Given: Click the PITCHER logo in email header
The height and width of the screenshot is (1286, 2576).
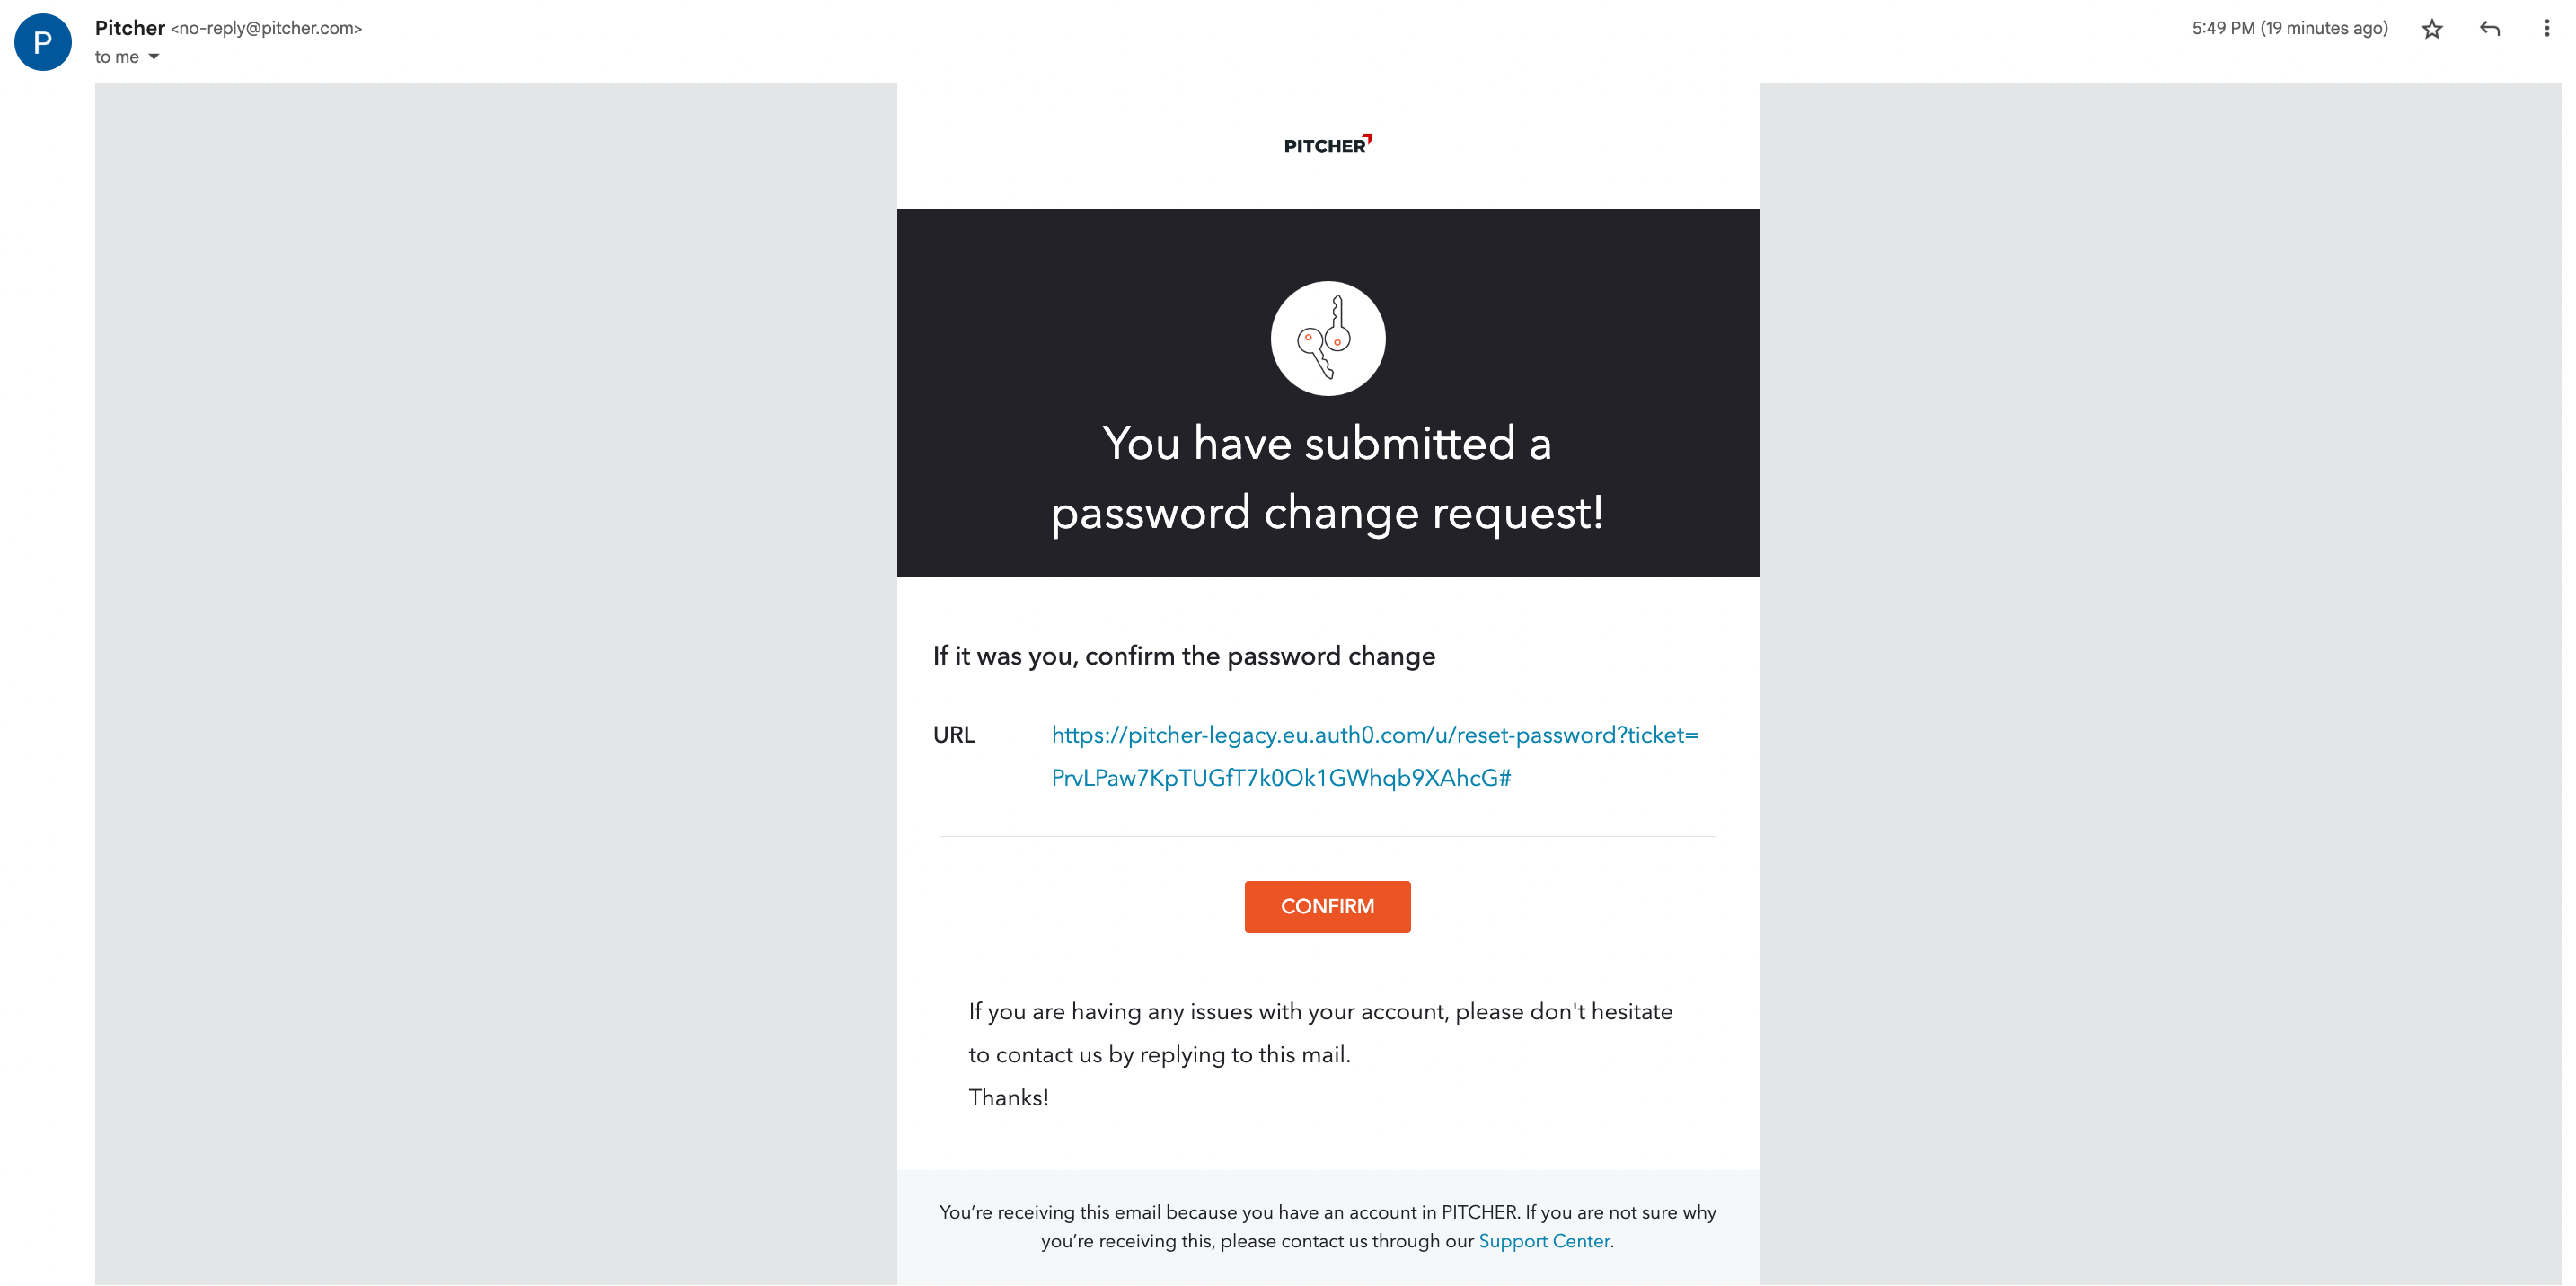Looking at the screenshot, I should [x=1327, y=145].
